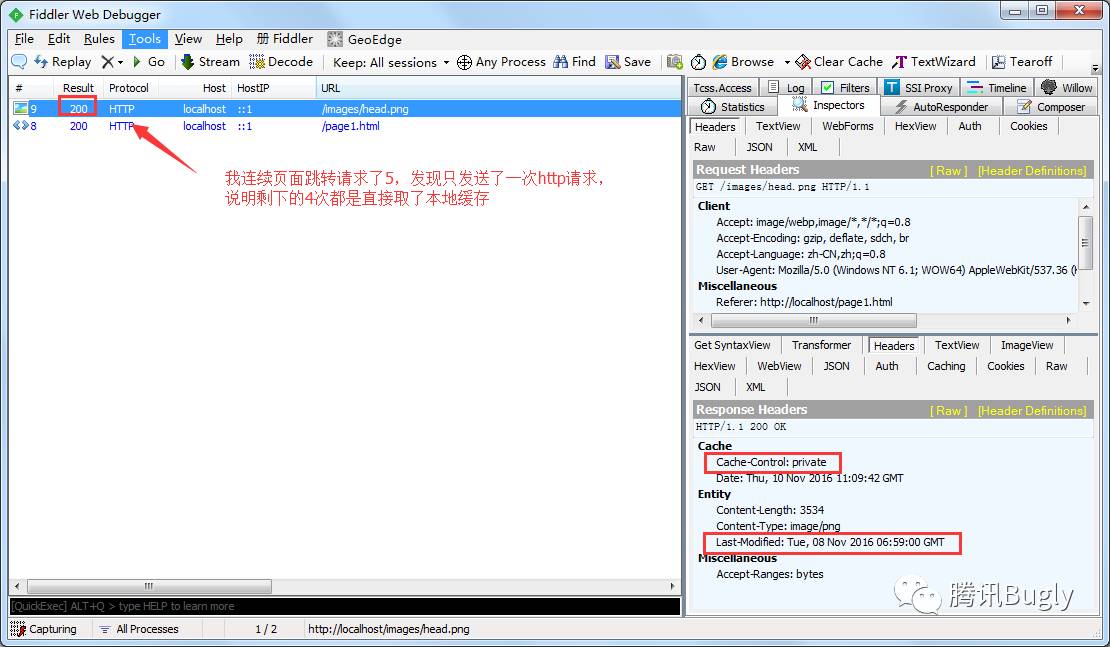Click the camera screenshot toolbar icon
Viewport: 1110px width, 647px height.
pos(675,62)
